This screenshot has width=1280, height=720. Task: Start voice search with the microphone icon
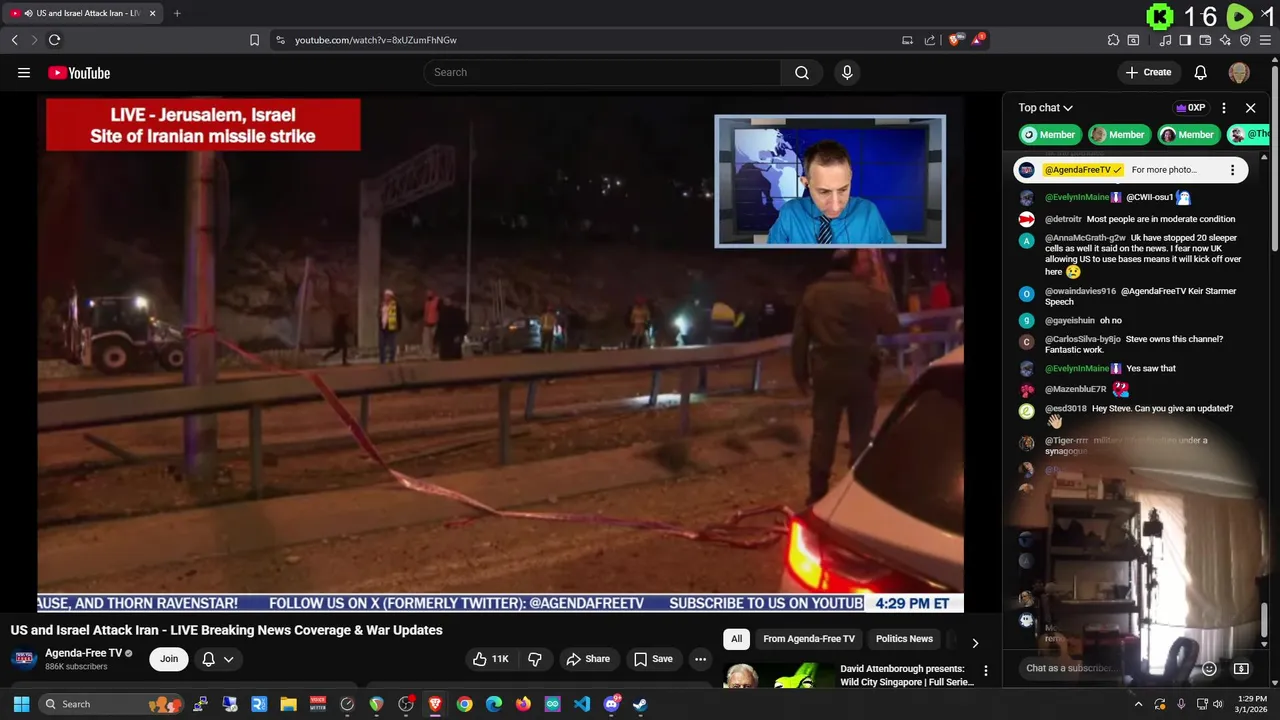pyautogui.click(x=847, y=72)
